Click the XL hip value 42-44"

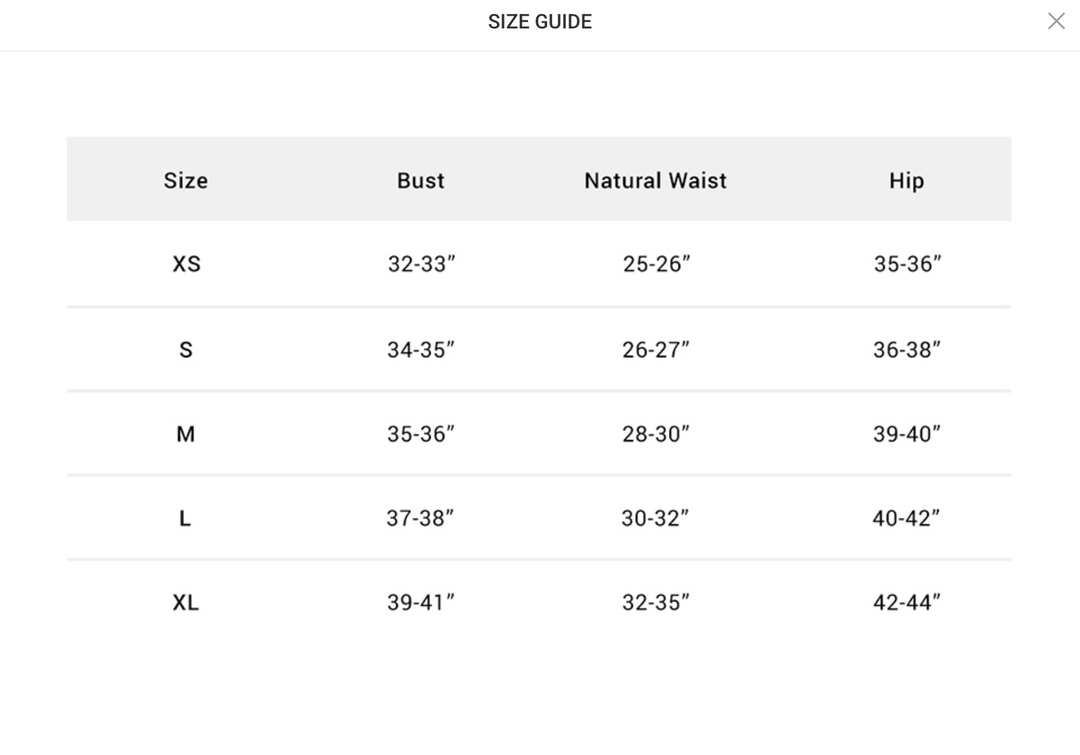click(906, 603)
